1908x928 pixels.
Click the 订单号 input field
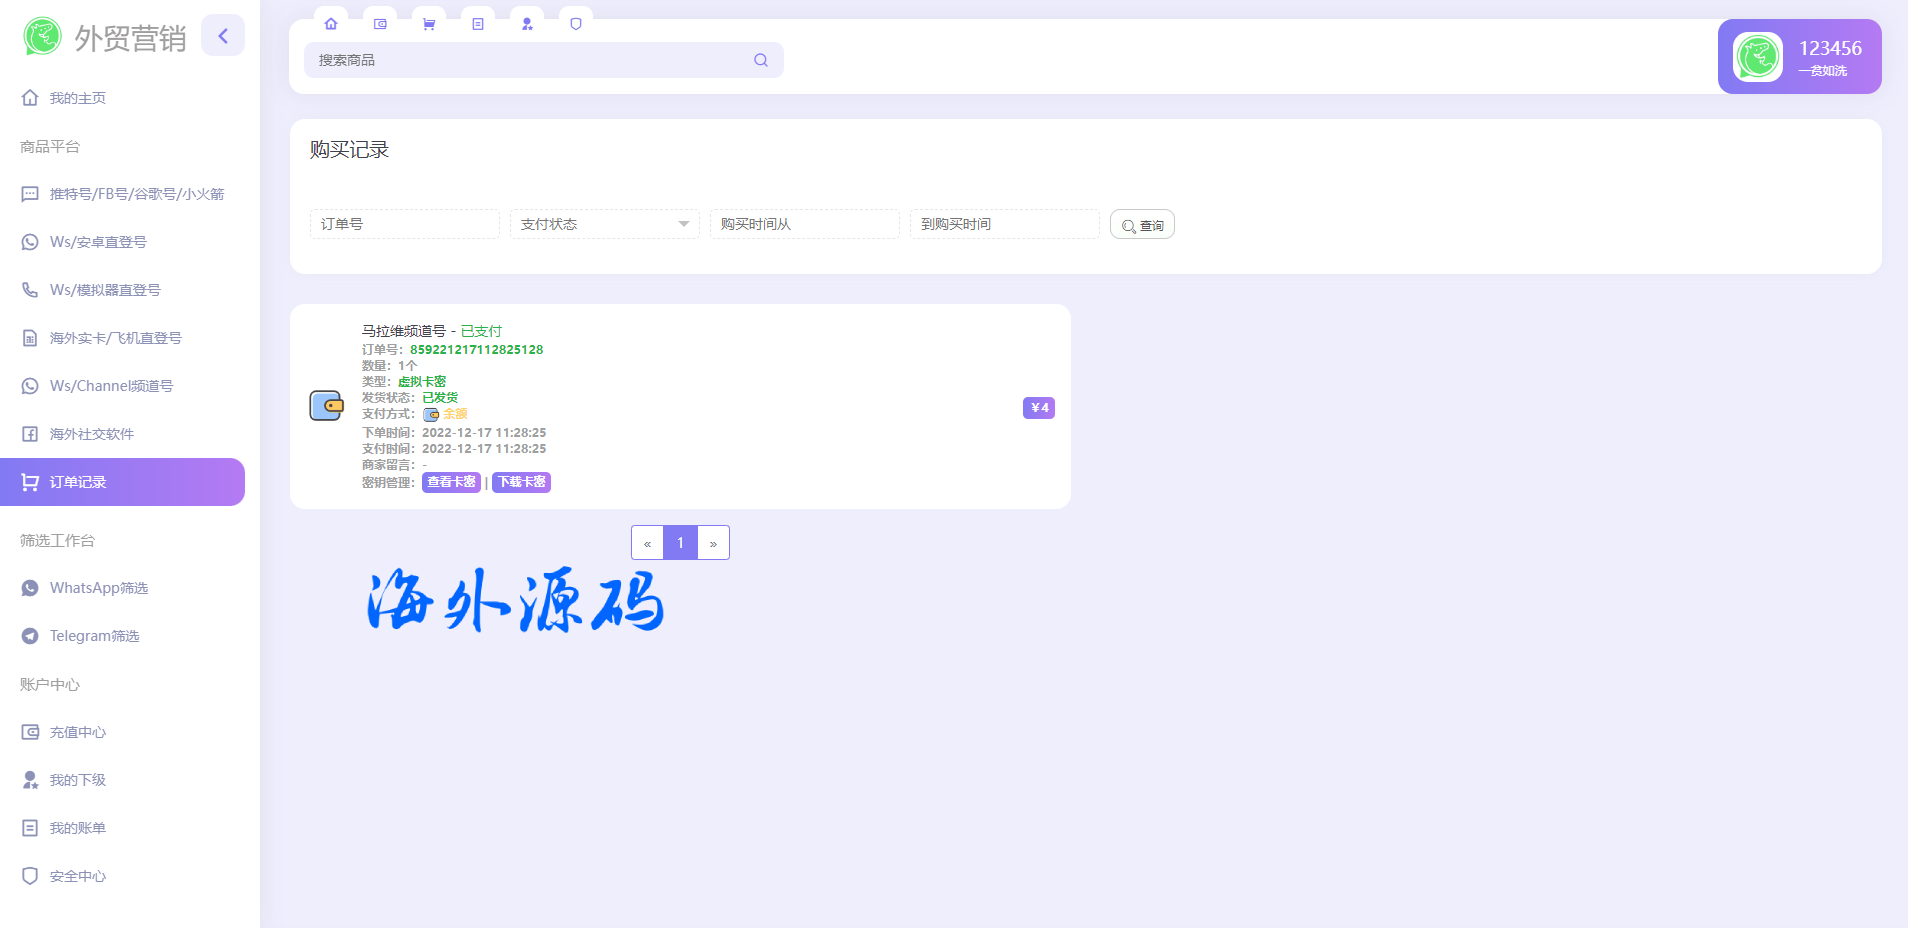tap(404, 224)
